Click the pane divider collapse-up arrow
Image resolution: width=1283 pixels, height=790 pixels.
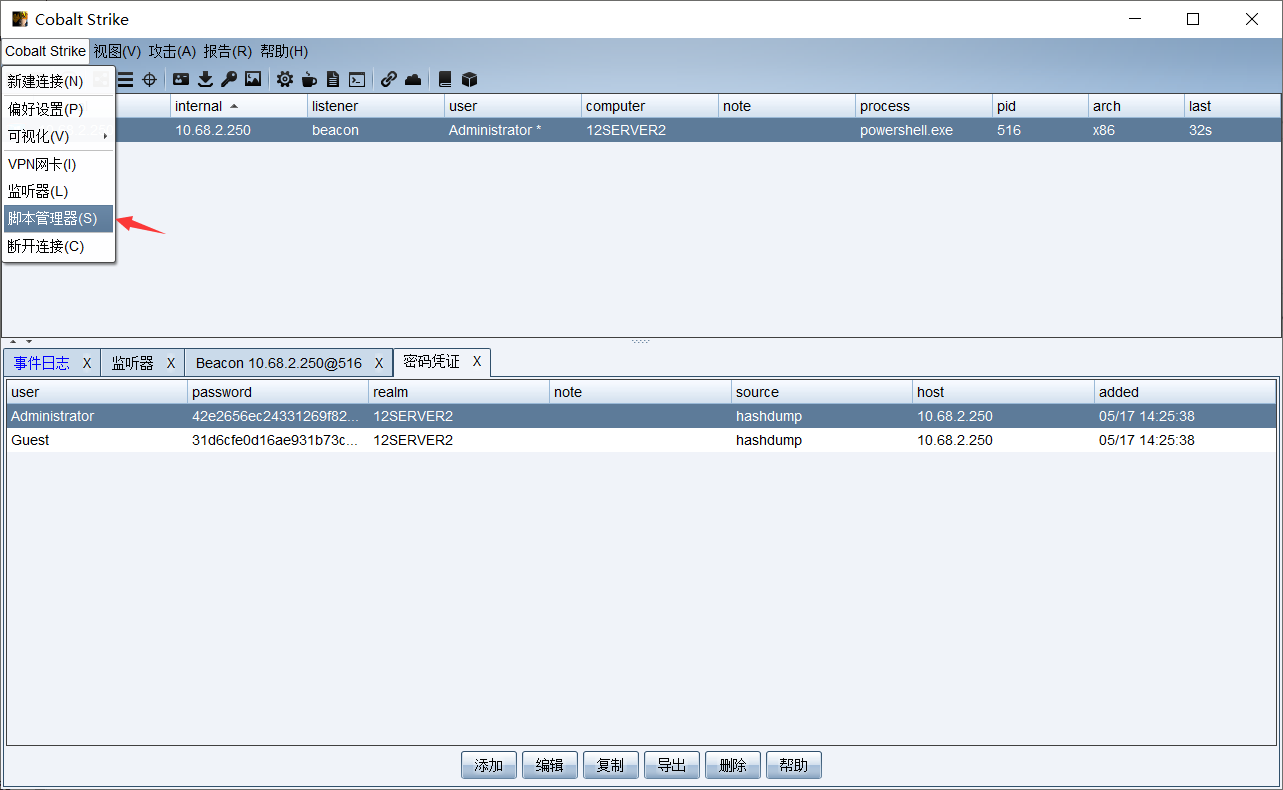click(x=14, y=342)
